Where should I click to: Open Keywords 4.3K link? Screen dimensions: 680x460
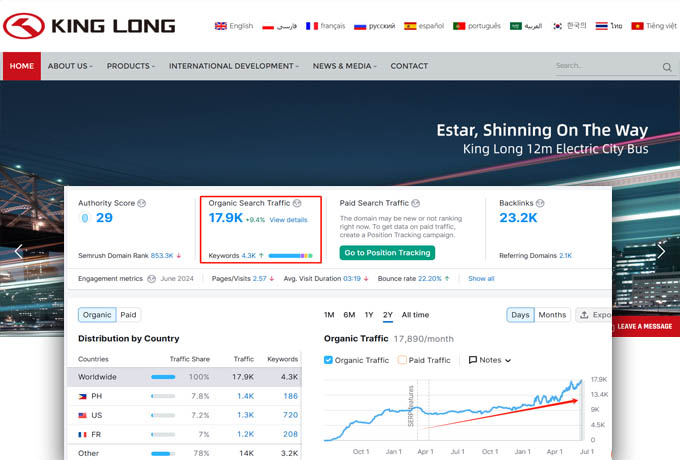click(x=248, y=256)
